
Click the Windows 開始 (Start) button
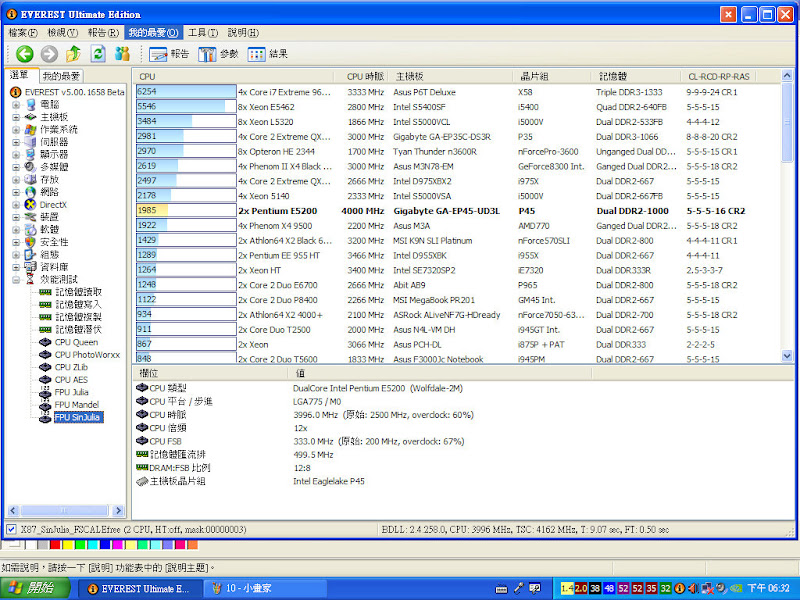[x=34, y=588]
